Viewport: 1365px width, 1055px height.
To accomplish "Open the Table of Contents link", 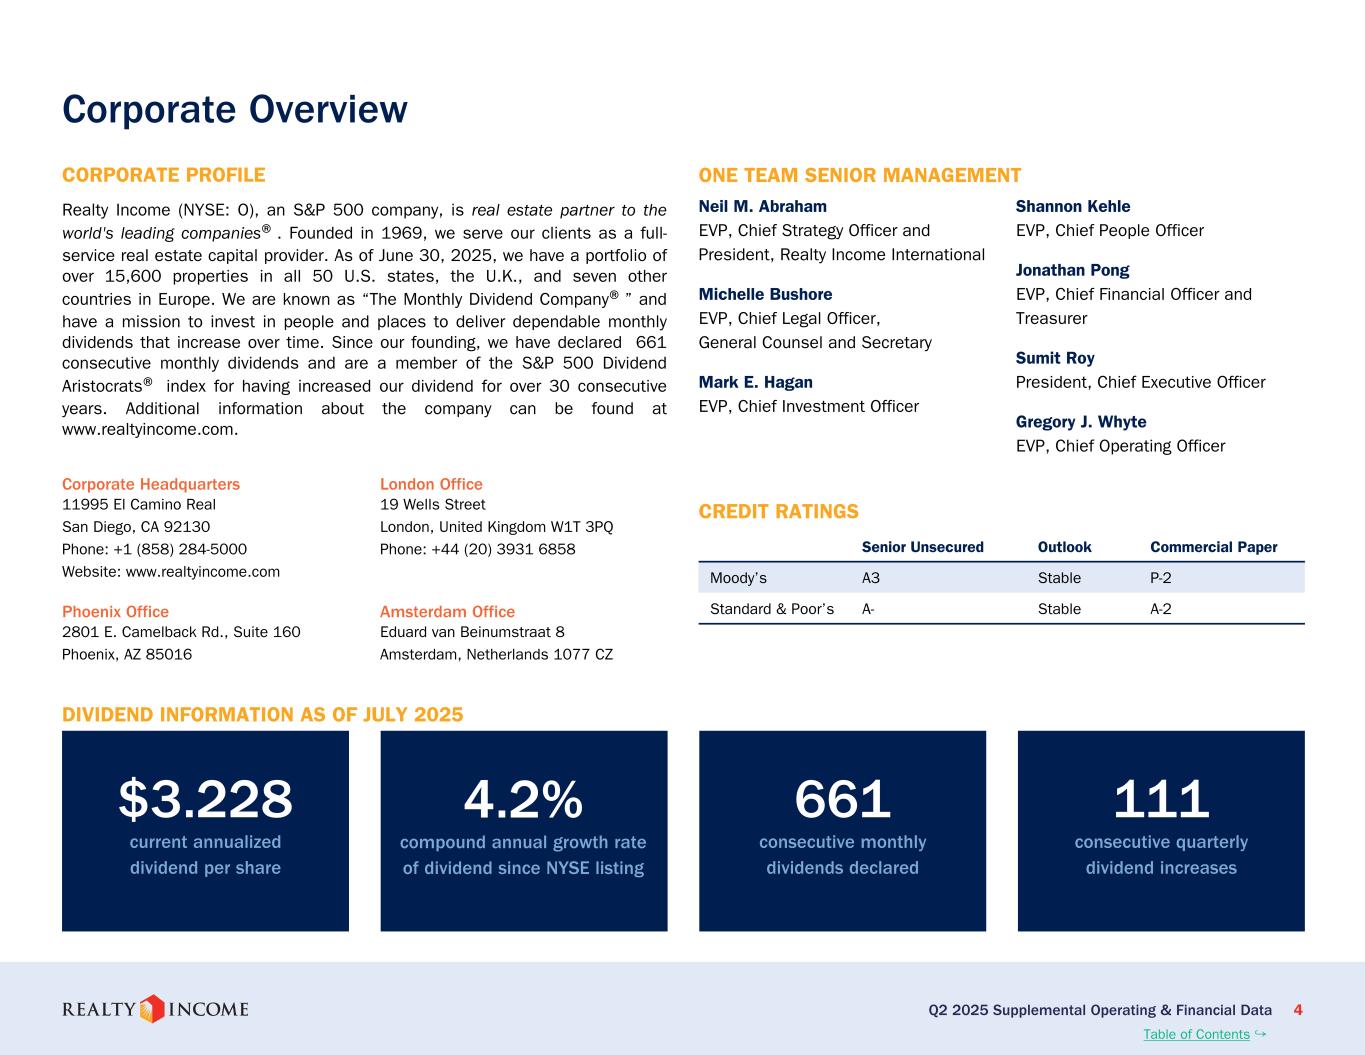I will point(1195,1034).
